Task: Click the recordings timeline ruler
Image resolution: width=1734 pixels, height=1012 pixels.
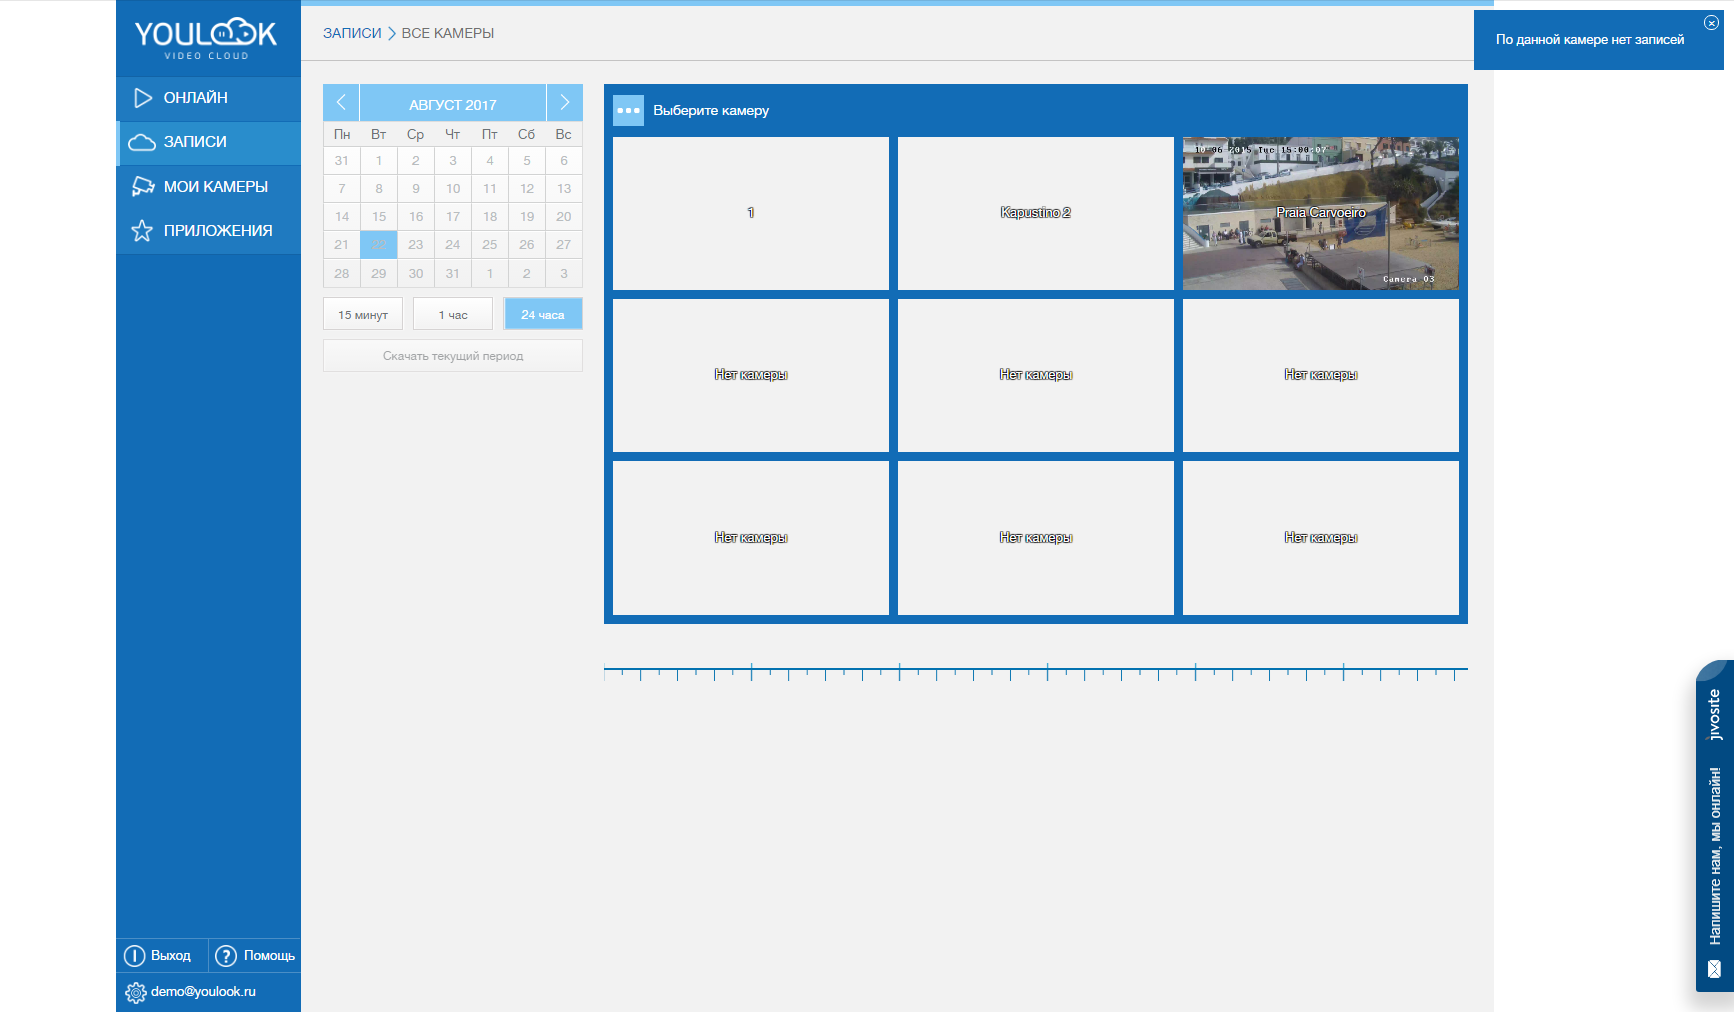Action: [x=1036, y=672]
